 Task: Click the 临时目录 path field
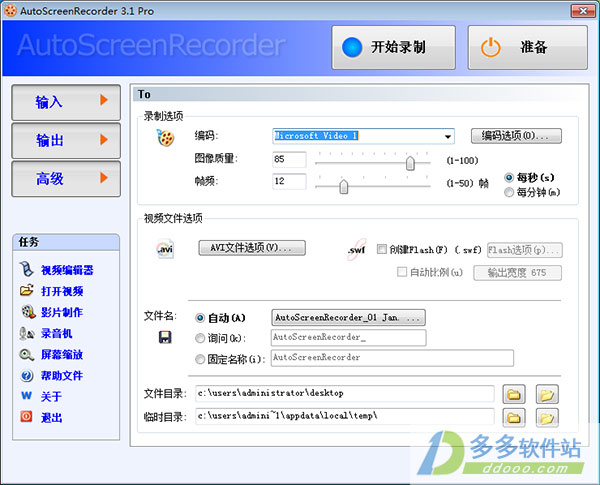345,416
